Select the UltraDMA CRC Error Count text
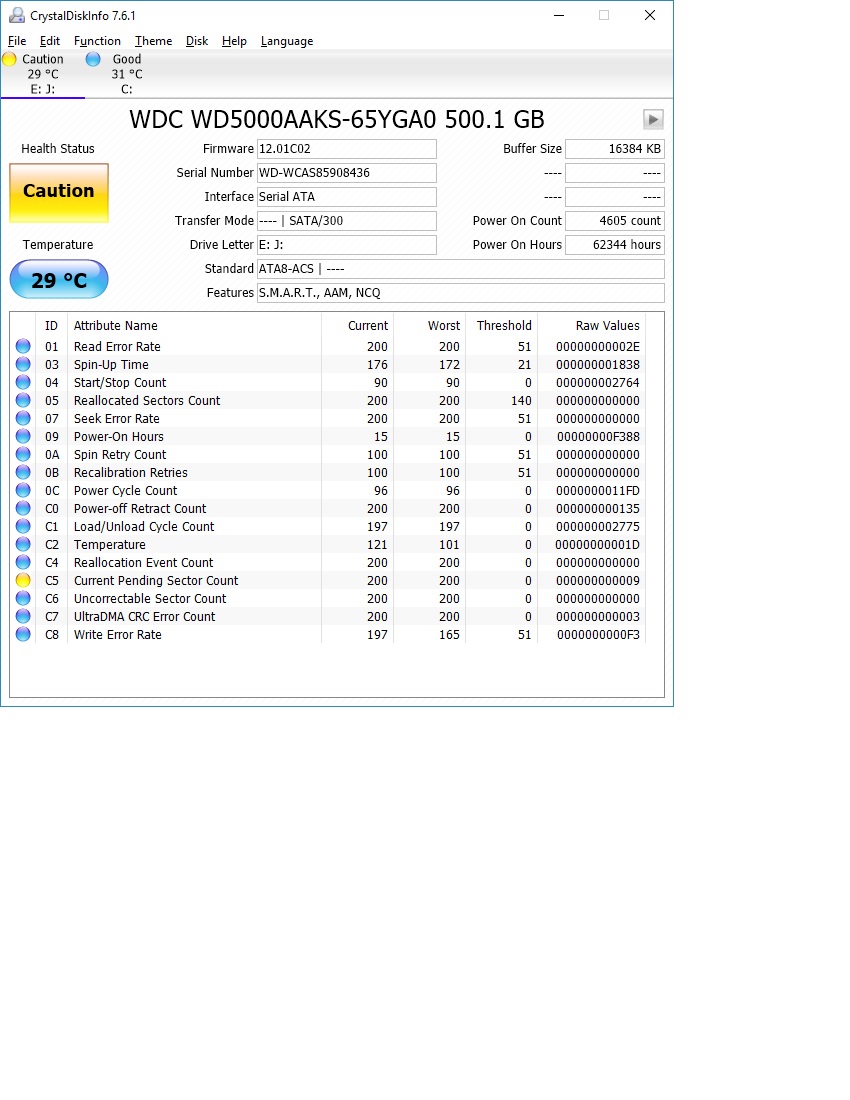Viewport: 850px width, 1100px height. [x=144, y=617]
